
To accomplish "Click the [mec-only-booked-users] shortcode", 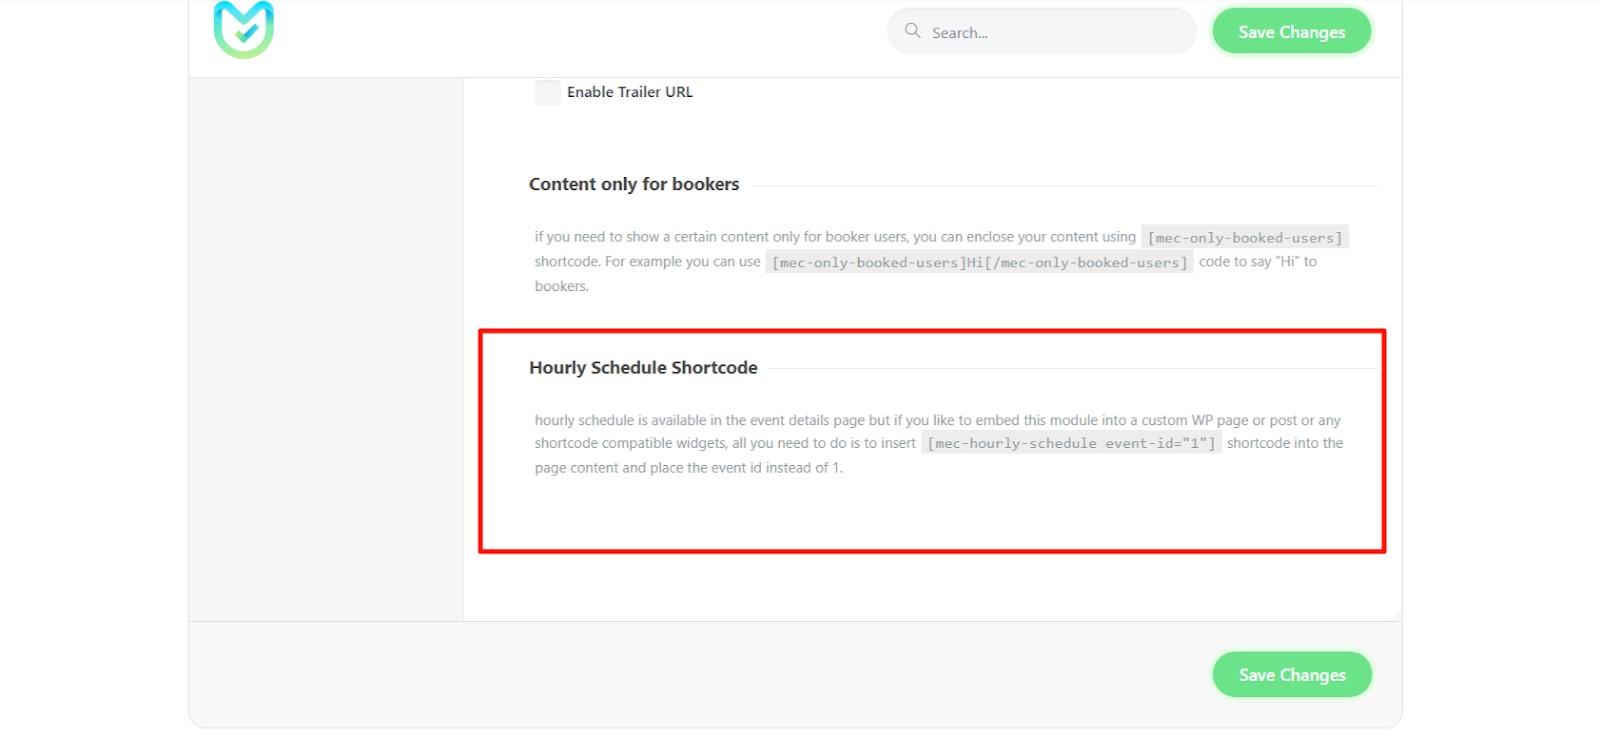I will pos(1245,237).
